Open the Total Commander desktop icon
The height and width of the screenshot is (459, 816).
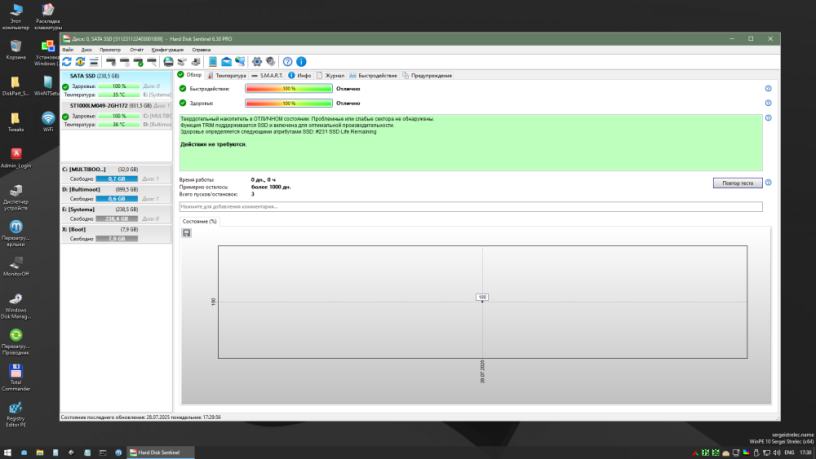pos(16,377)
